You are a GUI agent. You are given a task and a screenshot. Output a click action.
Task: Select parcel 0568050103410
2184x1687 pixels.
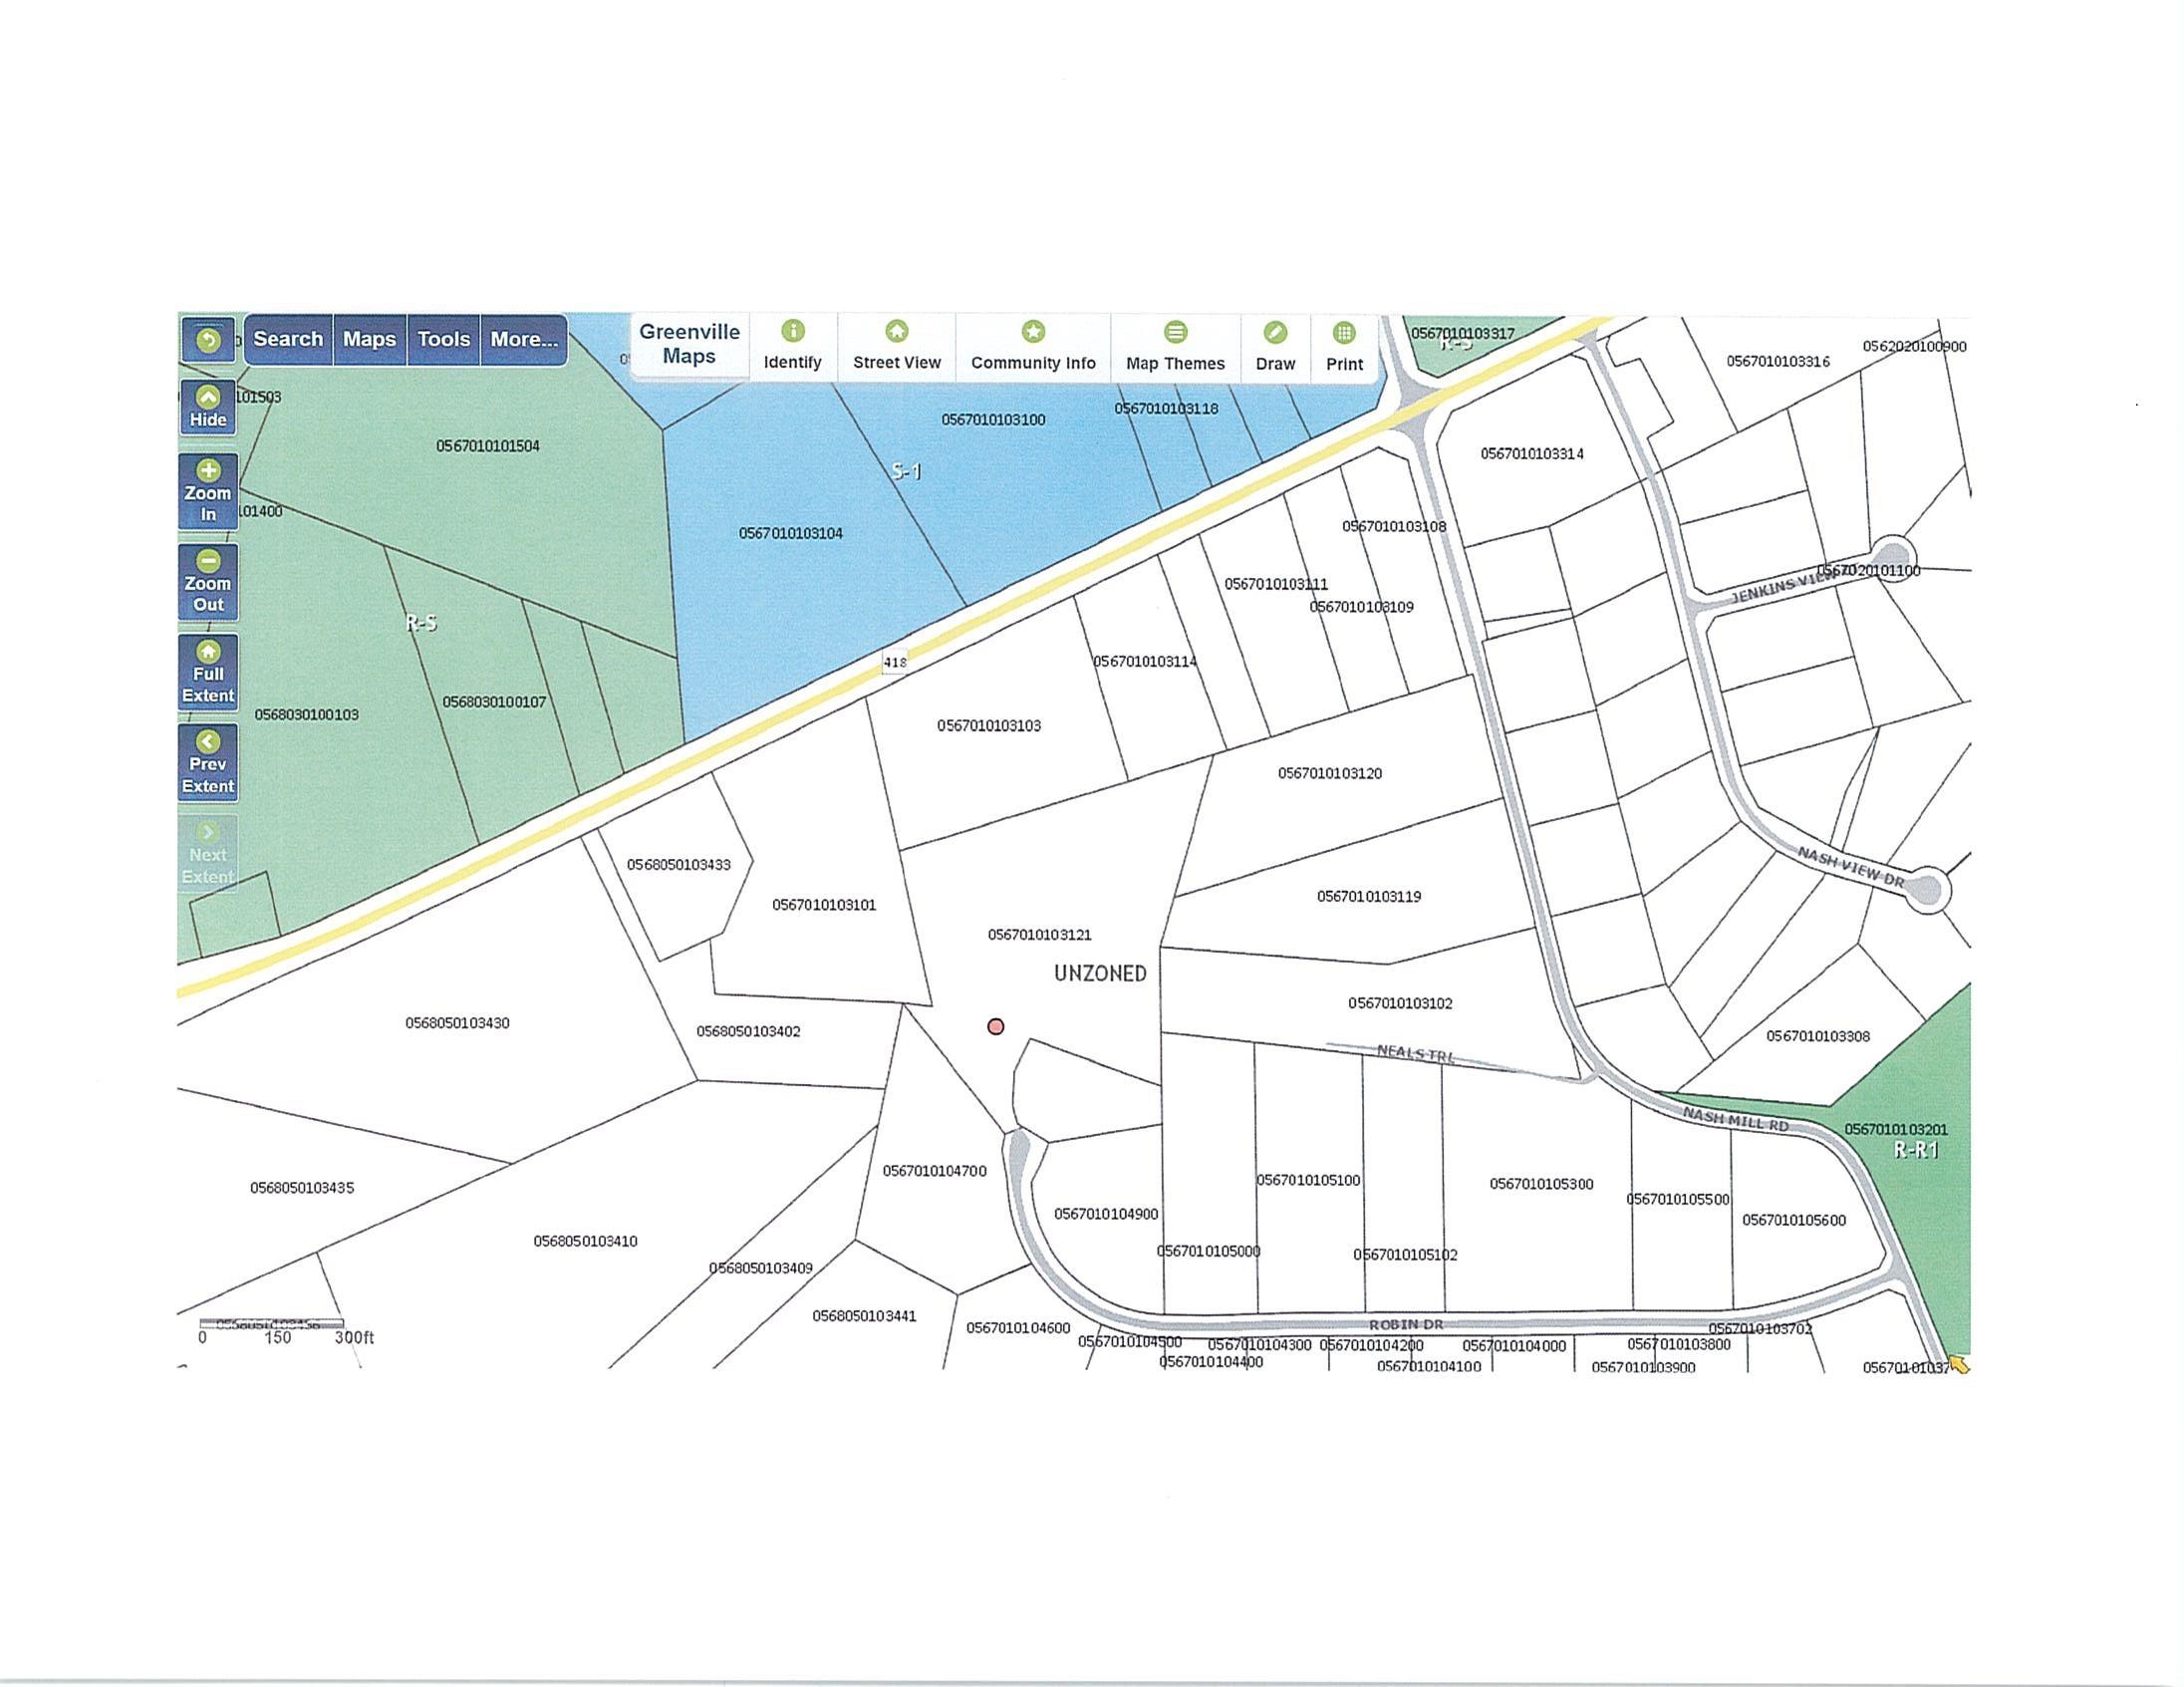coord(585,1242)
